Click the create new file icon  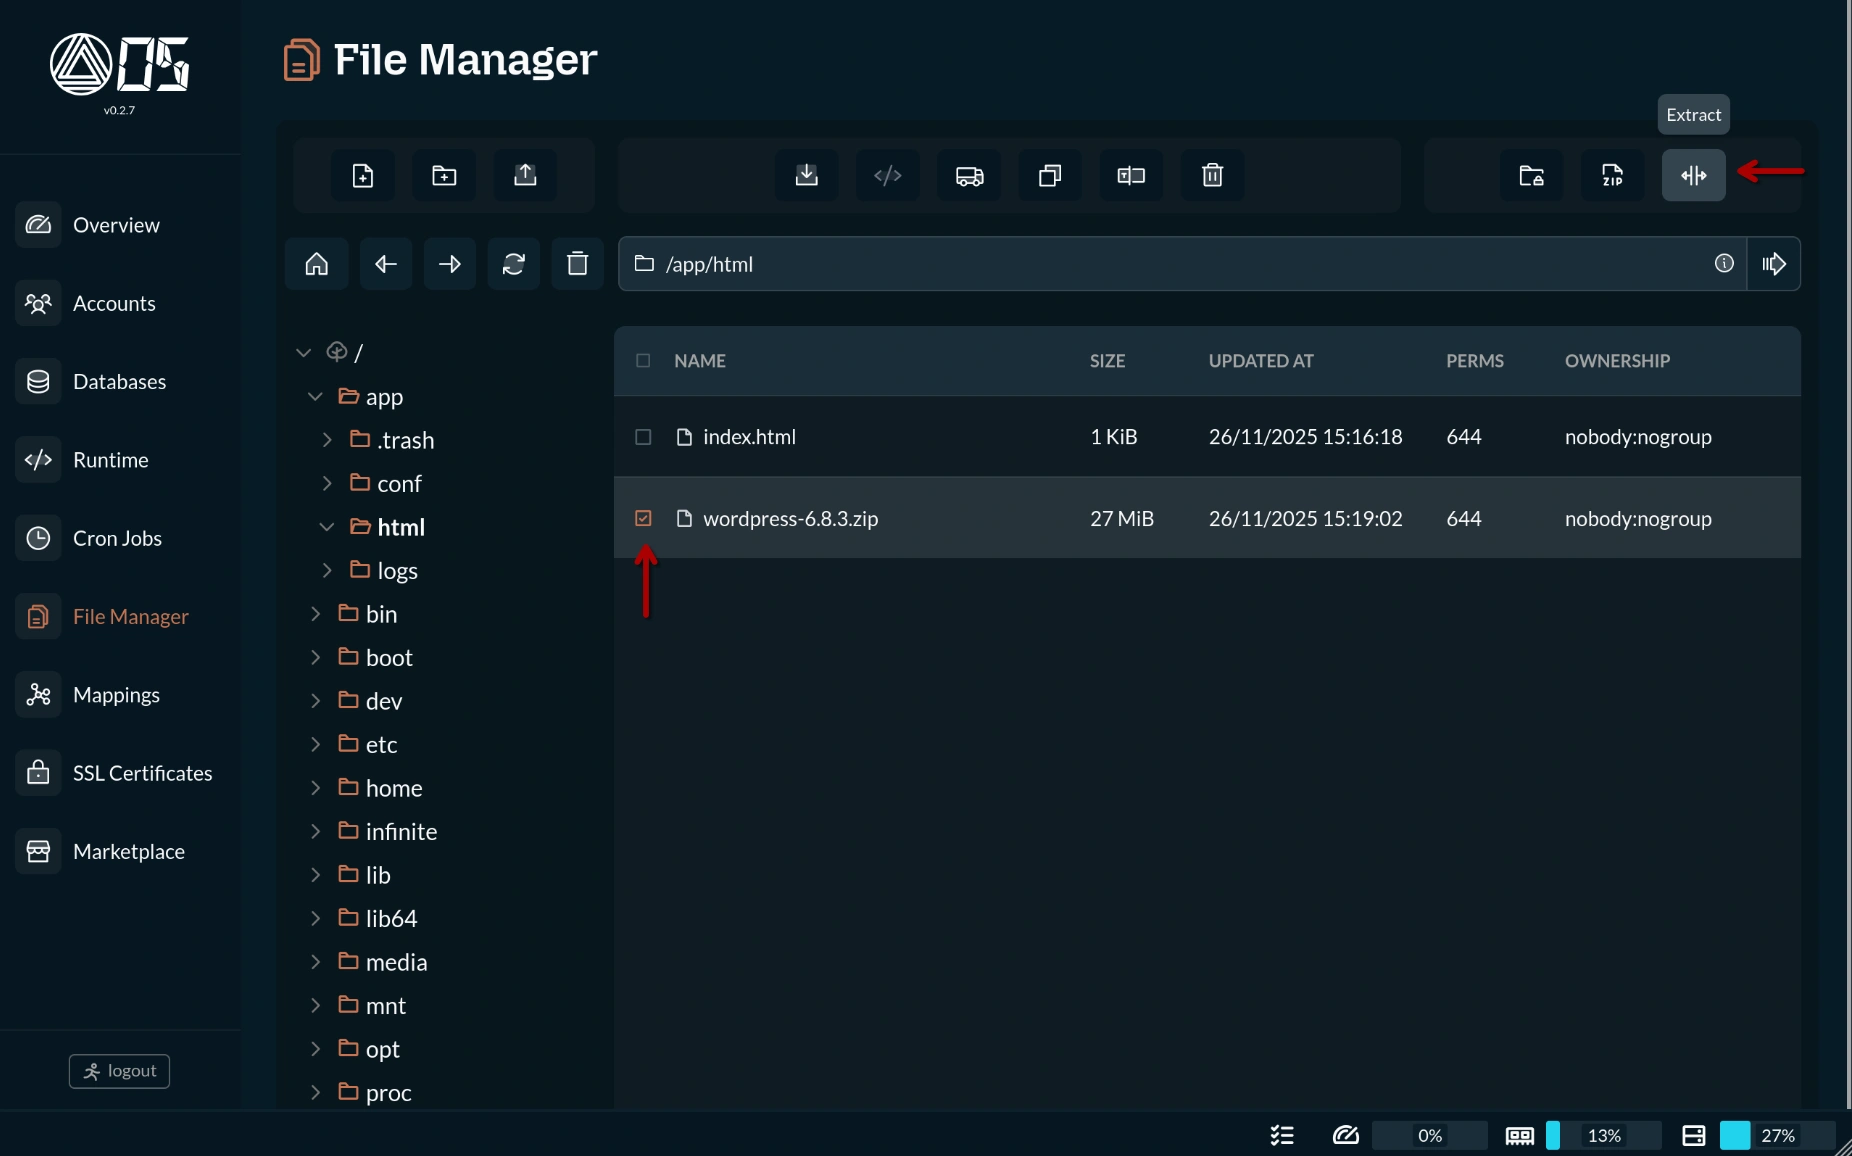pos(363,176)
